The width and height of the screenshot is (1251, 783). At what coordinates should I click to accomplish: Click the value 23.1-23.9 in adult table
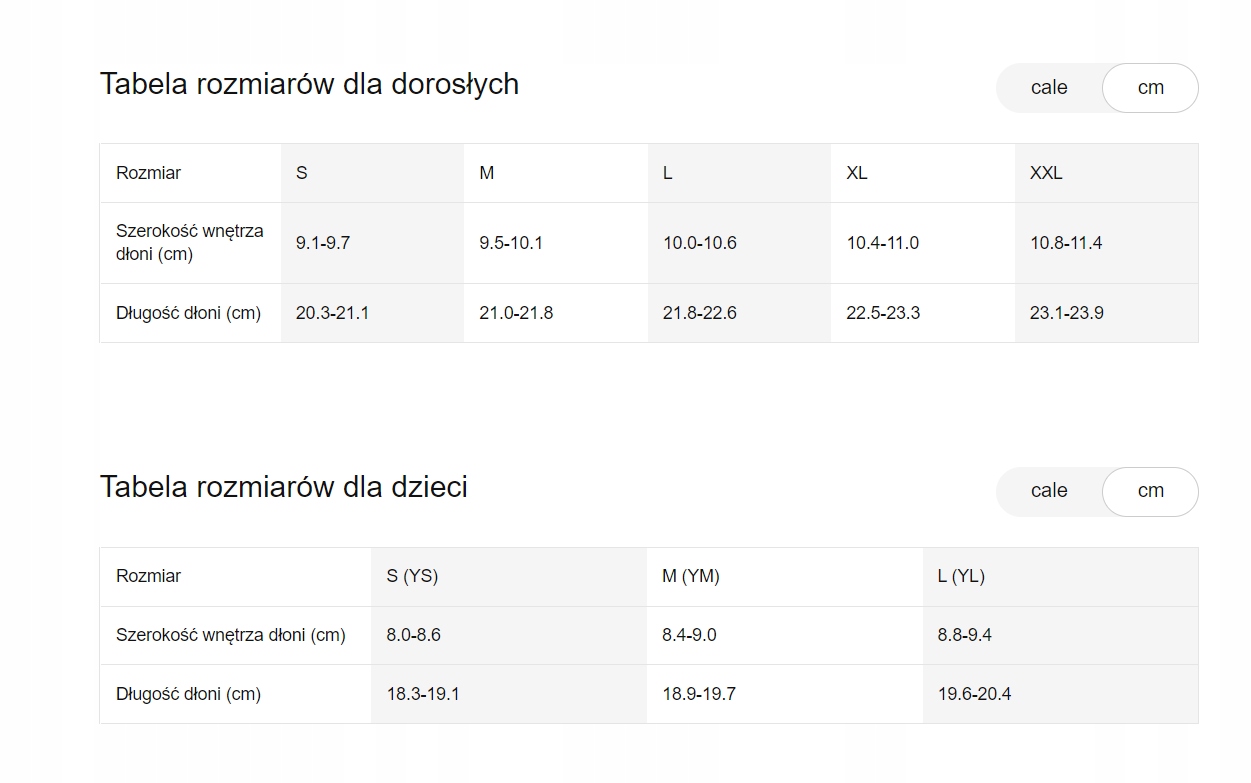(x=1066, y=312)
